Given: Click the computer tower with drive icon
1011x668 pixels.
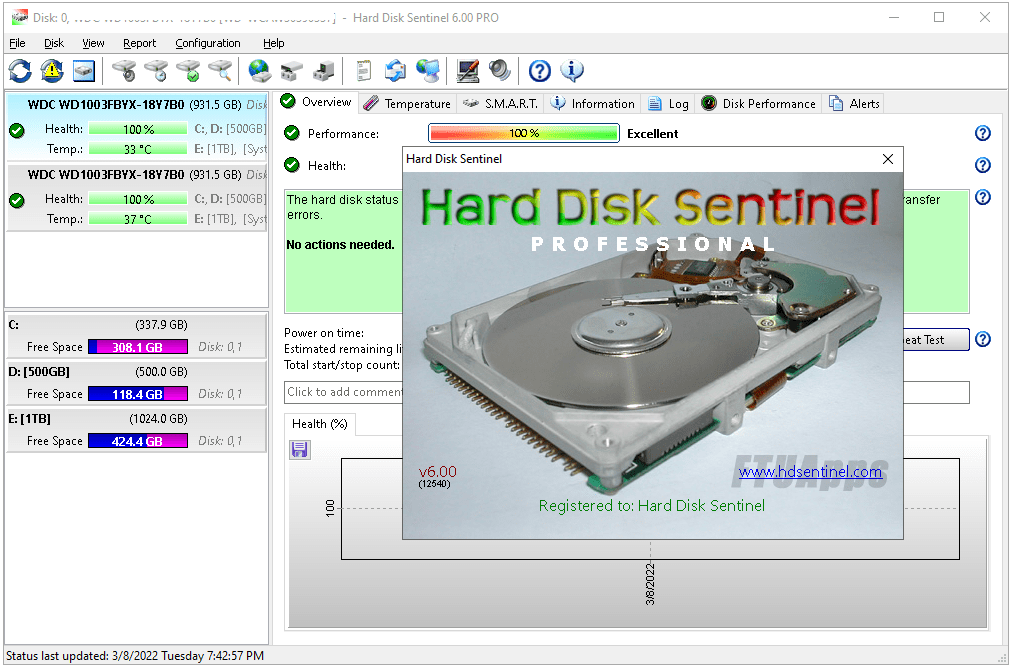Looking at the screenshot, I should [x=324, y=71].
